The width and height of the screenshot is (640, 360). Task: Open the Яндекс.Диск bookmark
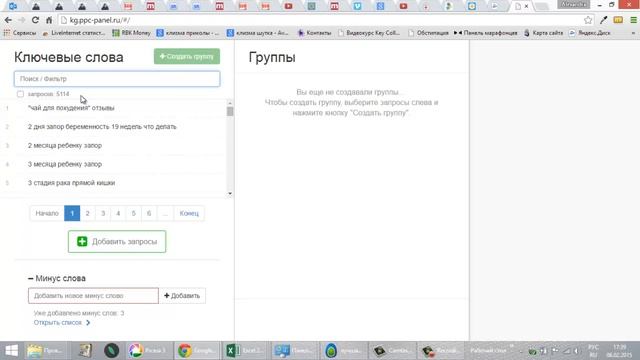(590, 33)
